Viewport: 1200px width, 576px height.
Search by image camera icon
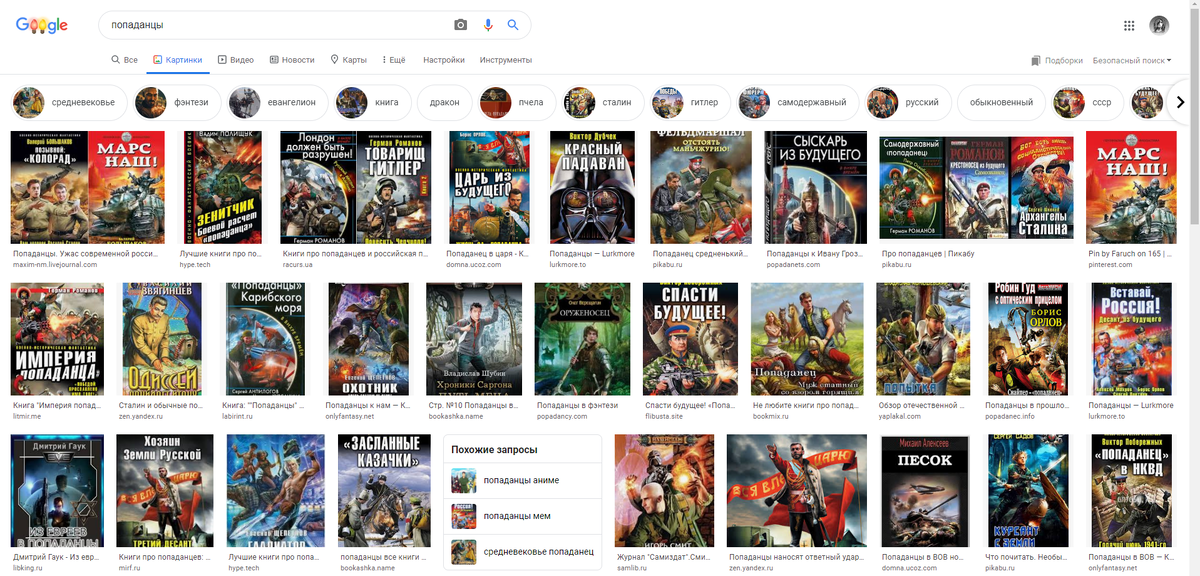click(460, 25)
